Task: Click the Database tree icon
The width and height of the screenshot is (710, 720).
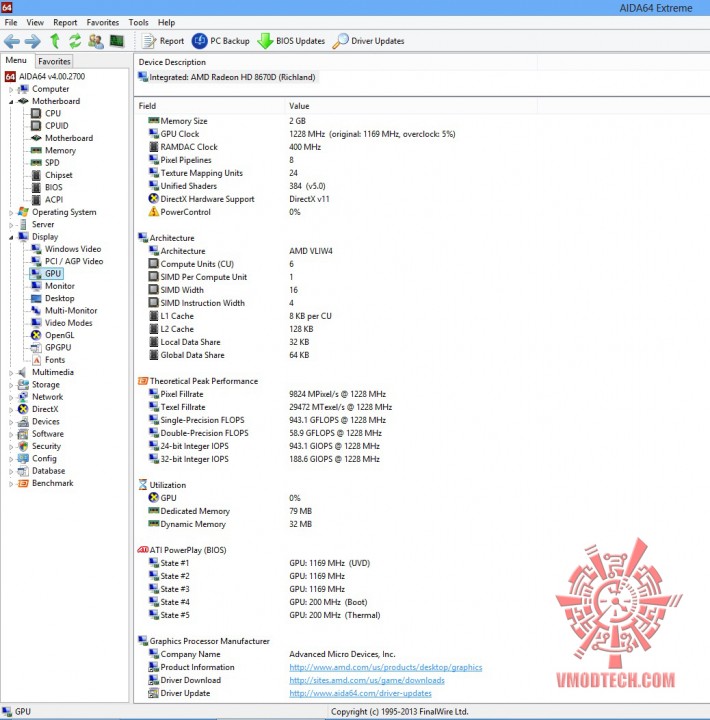Action: pos(23,471)
